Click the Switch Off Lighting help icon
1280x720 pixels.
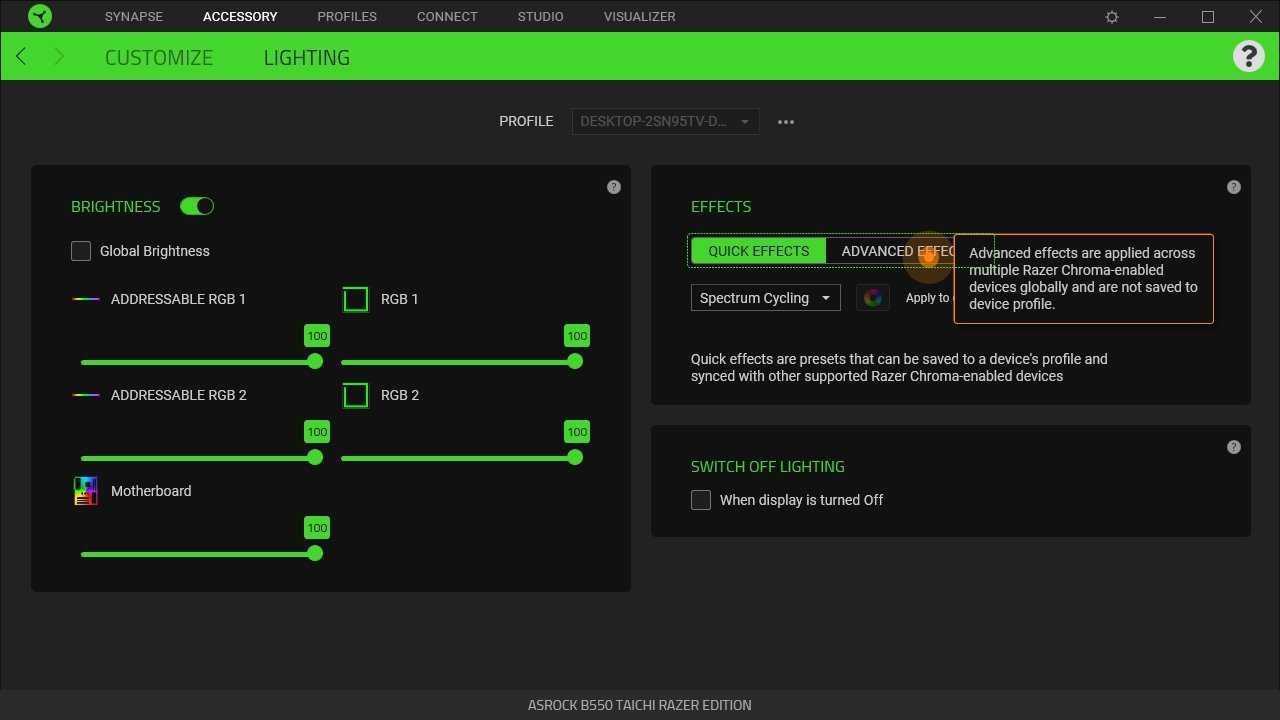(1234, 447)
